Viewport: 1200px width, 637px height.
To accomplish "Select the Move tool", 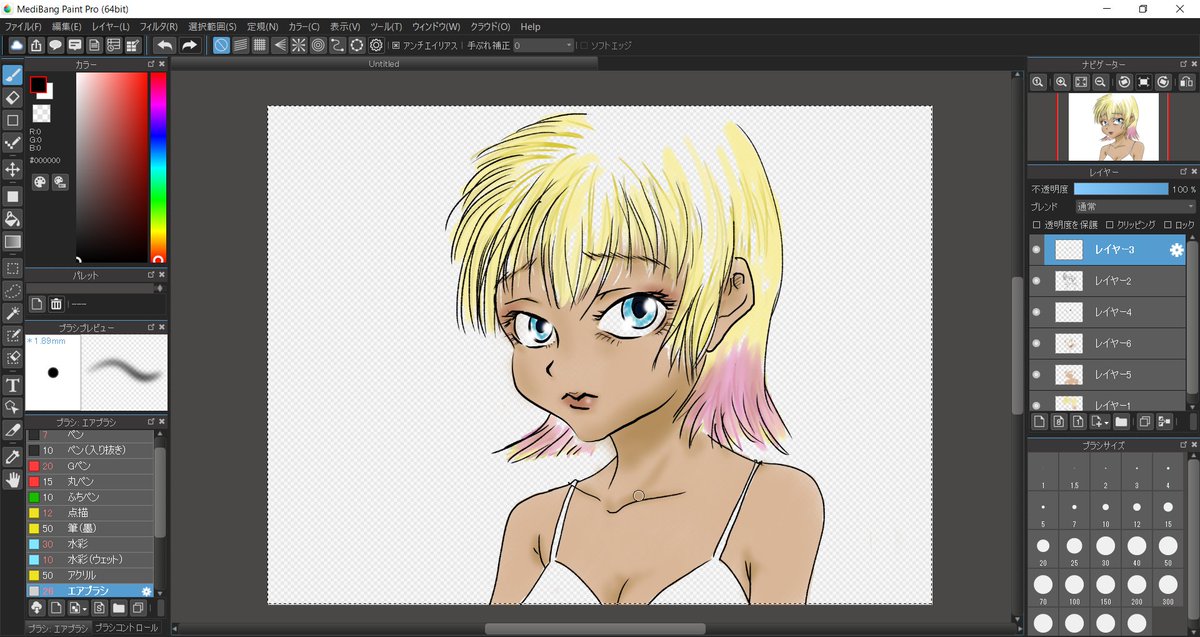I will tap(13, 169).
